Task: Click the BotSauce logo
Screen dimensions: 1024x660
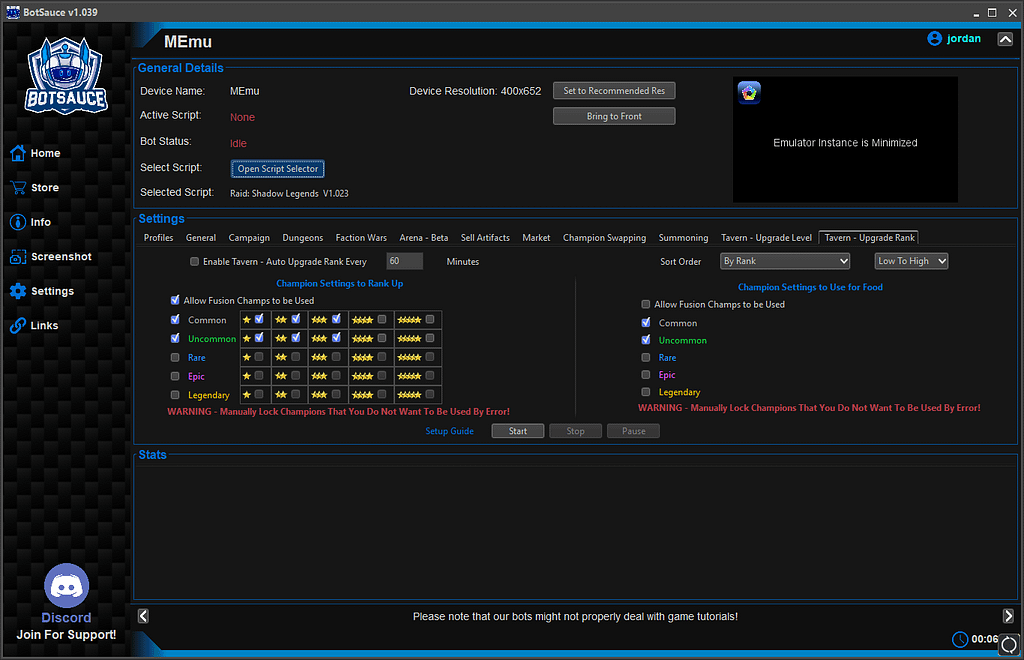Action: coord(66,74)
